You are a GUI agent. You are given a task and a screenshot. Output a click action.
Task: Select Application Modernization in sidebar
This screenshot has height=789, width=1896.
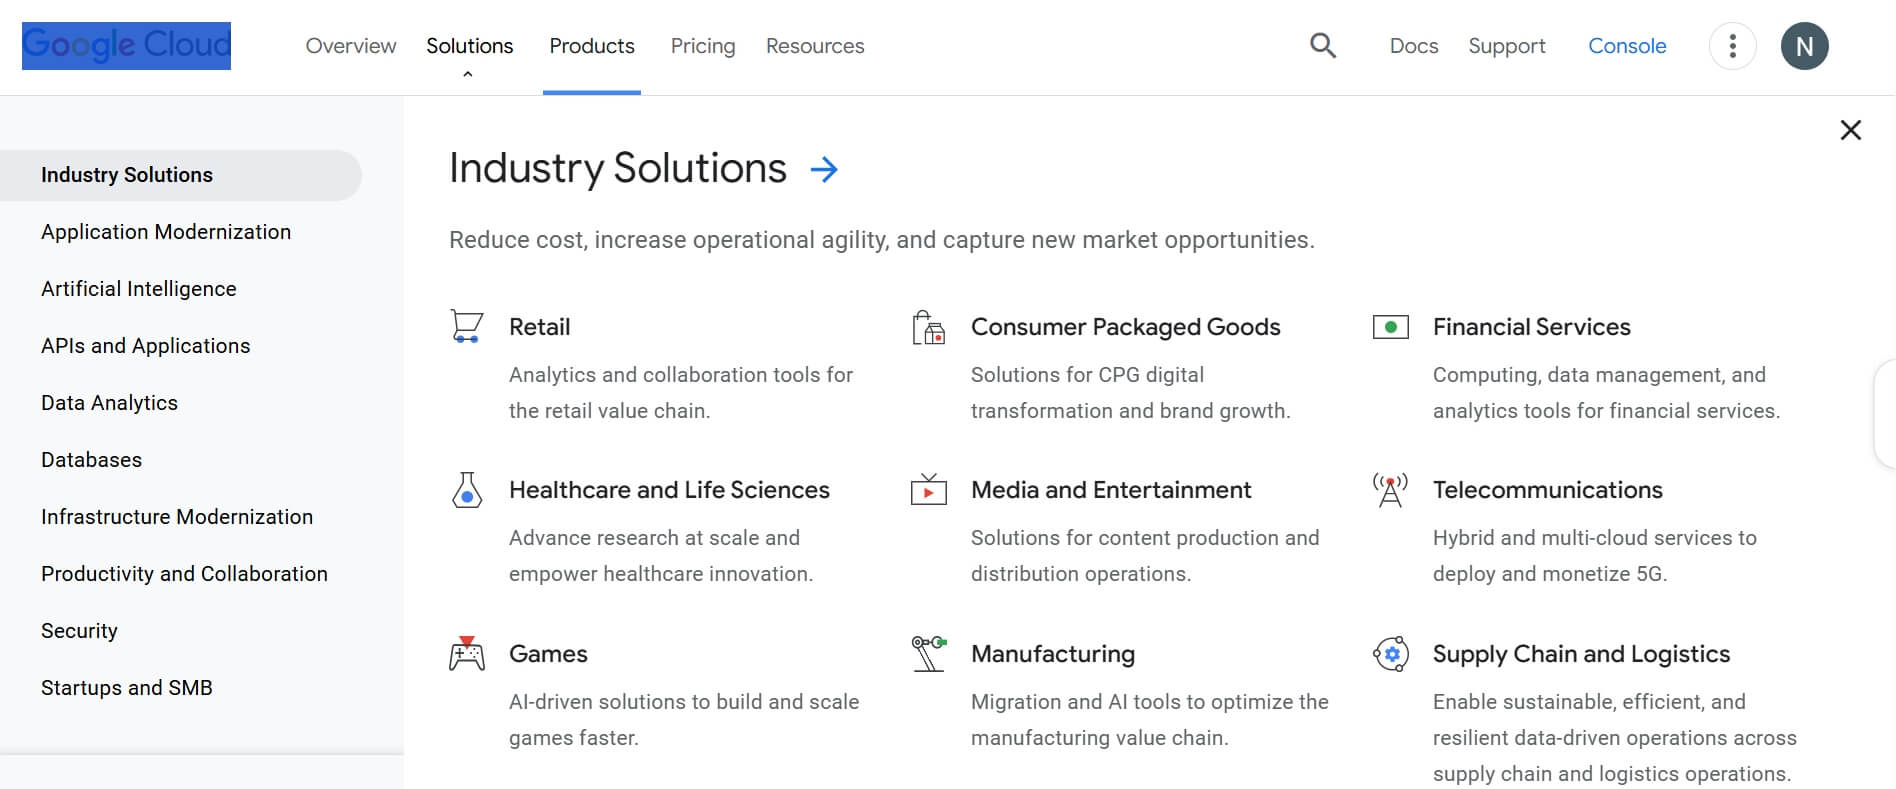(166, 232)
